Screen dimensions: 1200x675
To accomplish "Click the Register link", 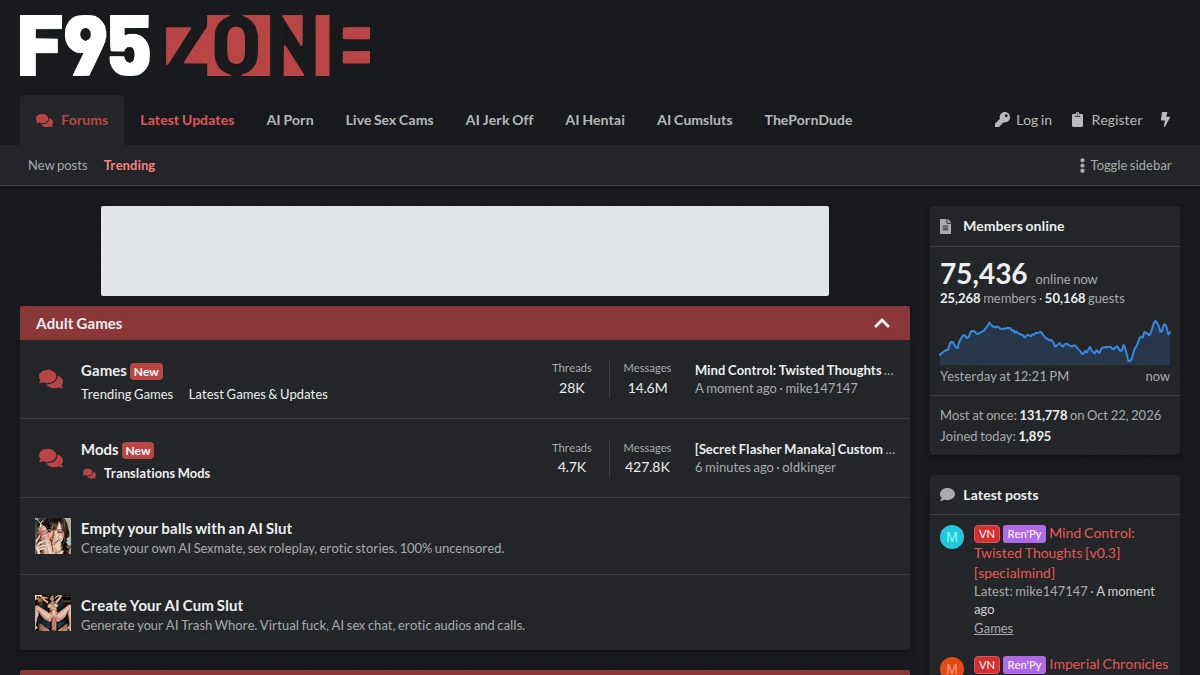I will [x=1106, y=120].
